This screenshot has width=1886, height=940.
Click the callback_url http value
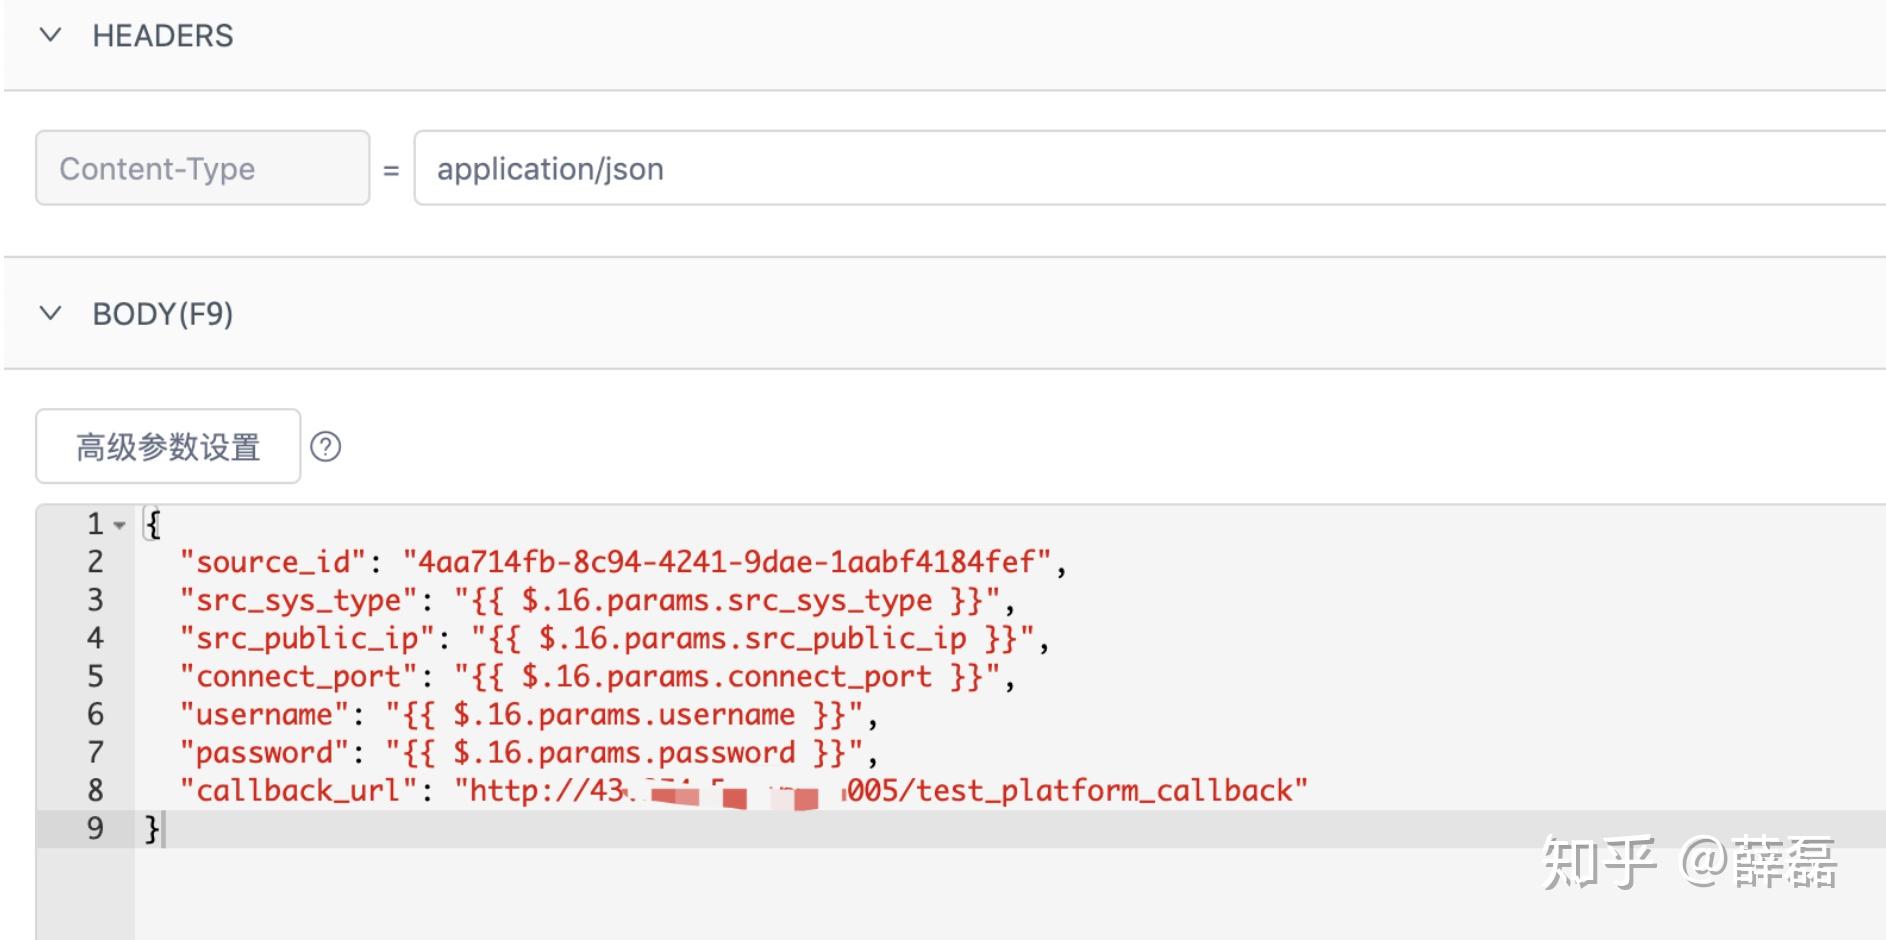point(881,791)
